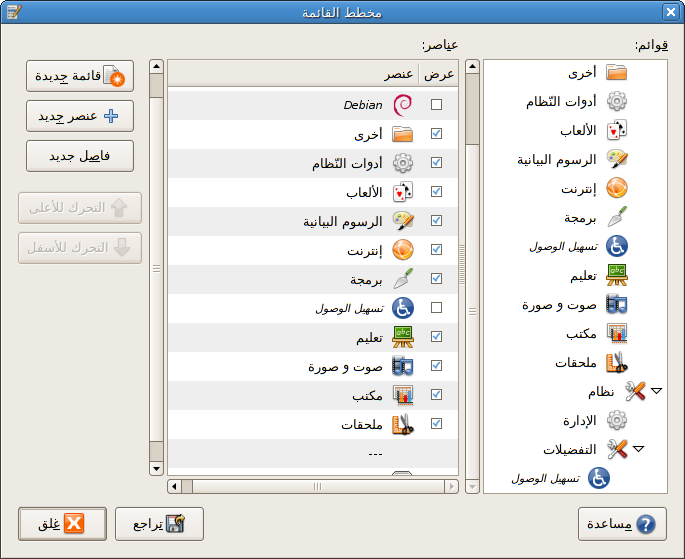Viewport: 685px width, 559px height.
Task: Open مساعدة (Help) button
Action: (622, 524)
